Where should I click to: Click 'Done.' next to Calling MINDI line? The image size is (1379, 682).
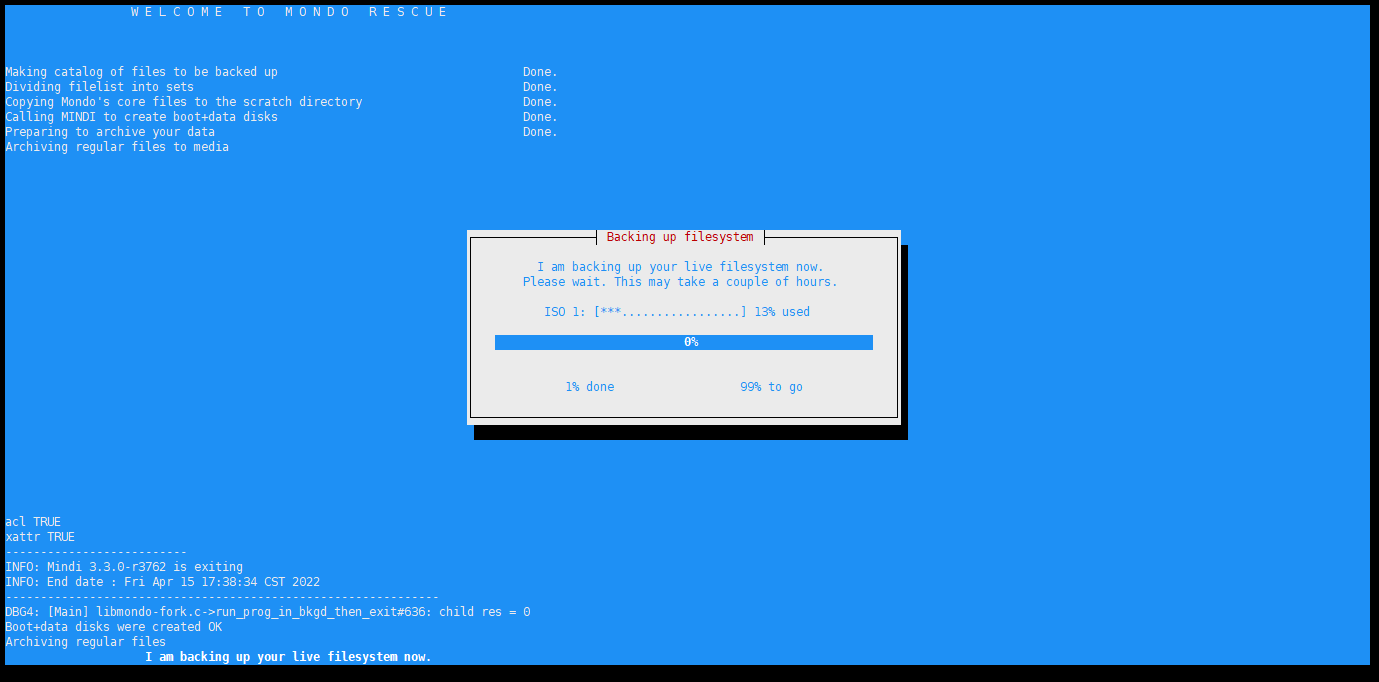point(540,117)
